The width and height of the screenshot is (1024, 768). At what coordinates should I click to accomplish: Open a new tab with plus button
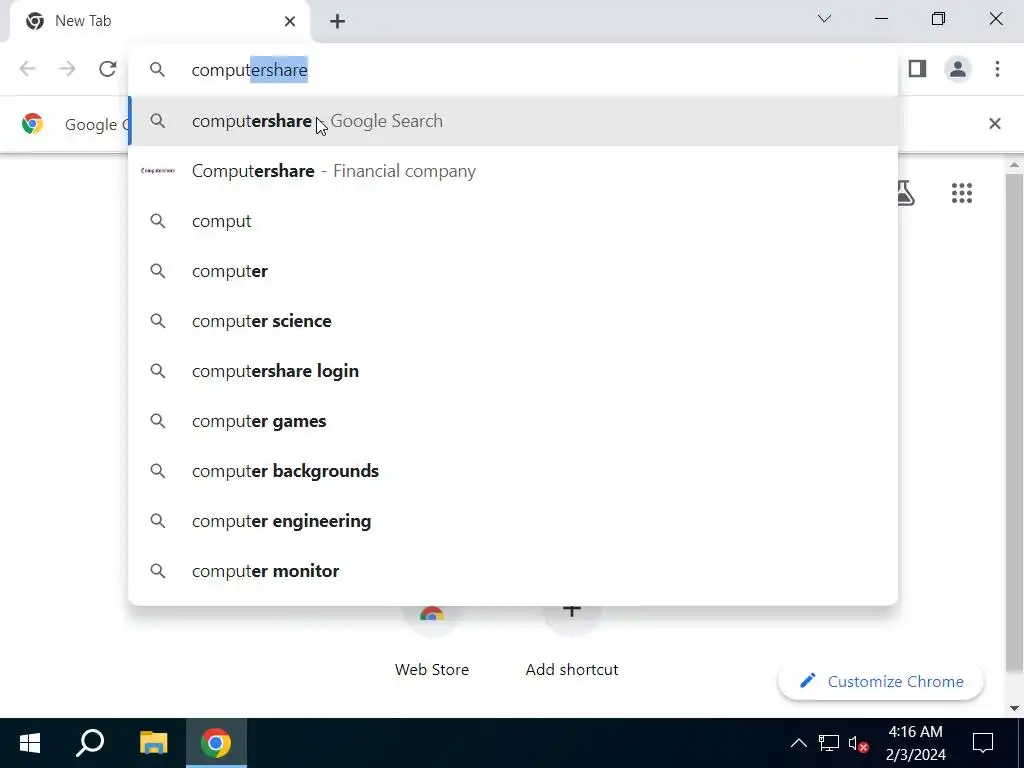337,22
